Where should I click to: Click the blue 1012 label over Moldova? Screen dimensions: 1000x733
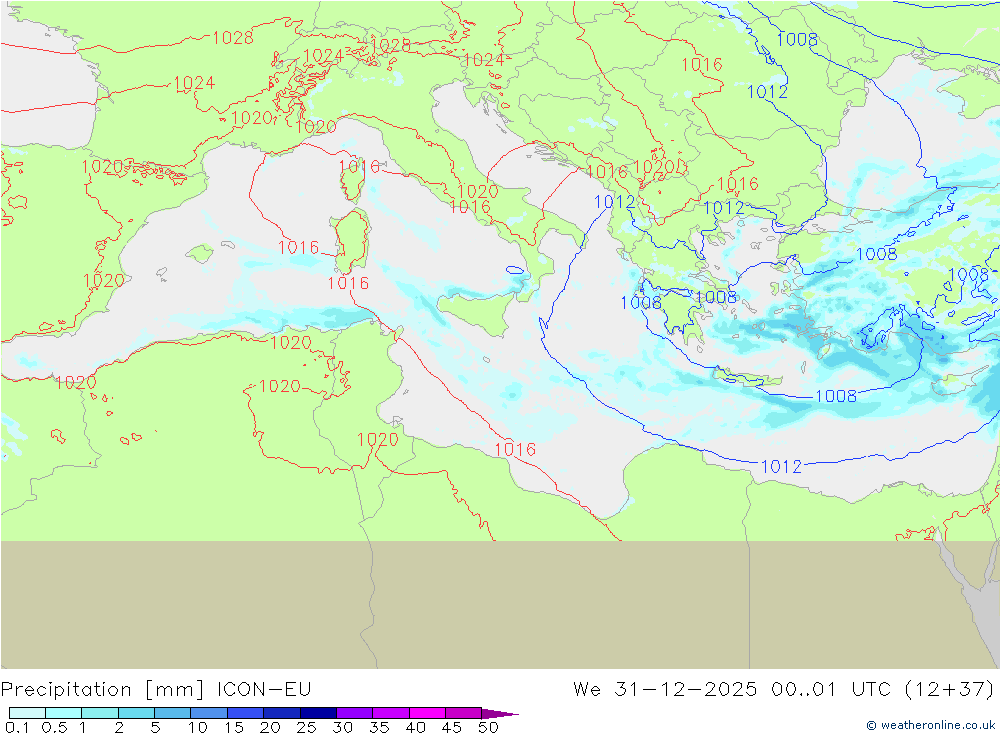pos(767,92)
